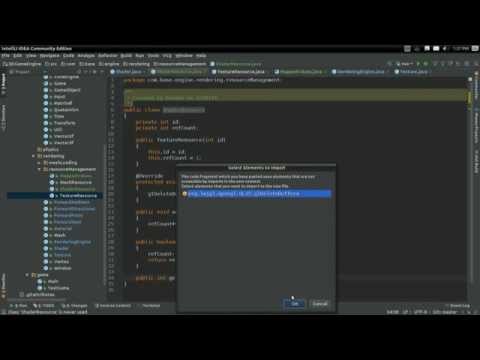Click the system tray volume icon
This screenshot has height=360, width=480.
click(444, 49)
